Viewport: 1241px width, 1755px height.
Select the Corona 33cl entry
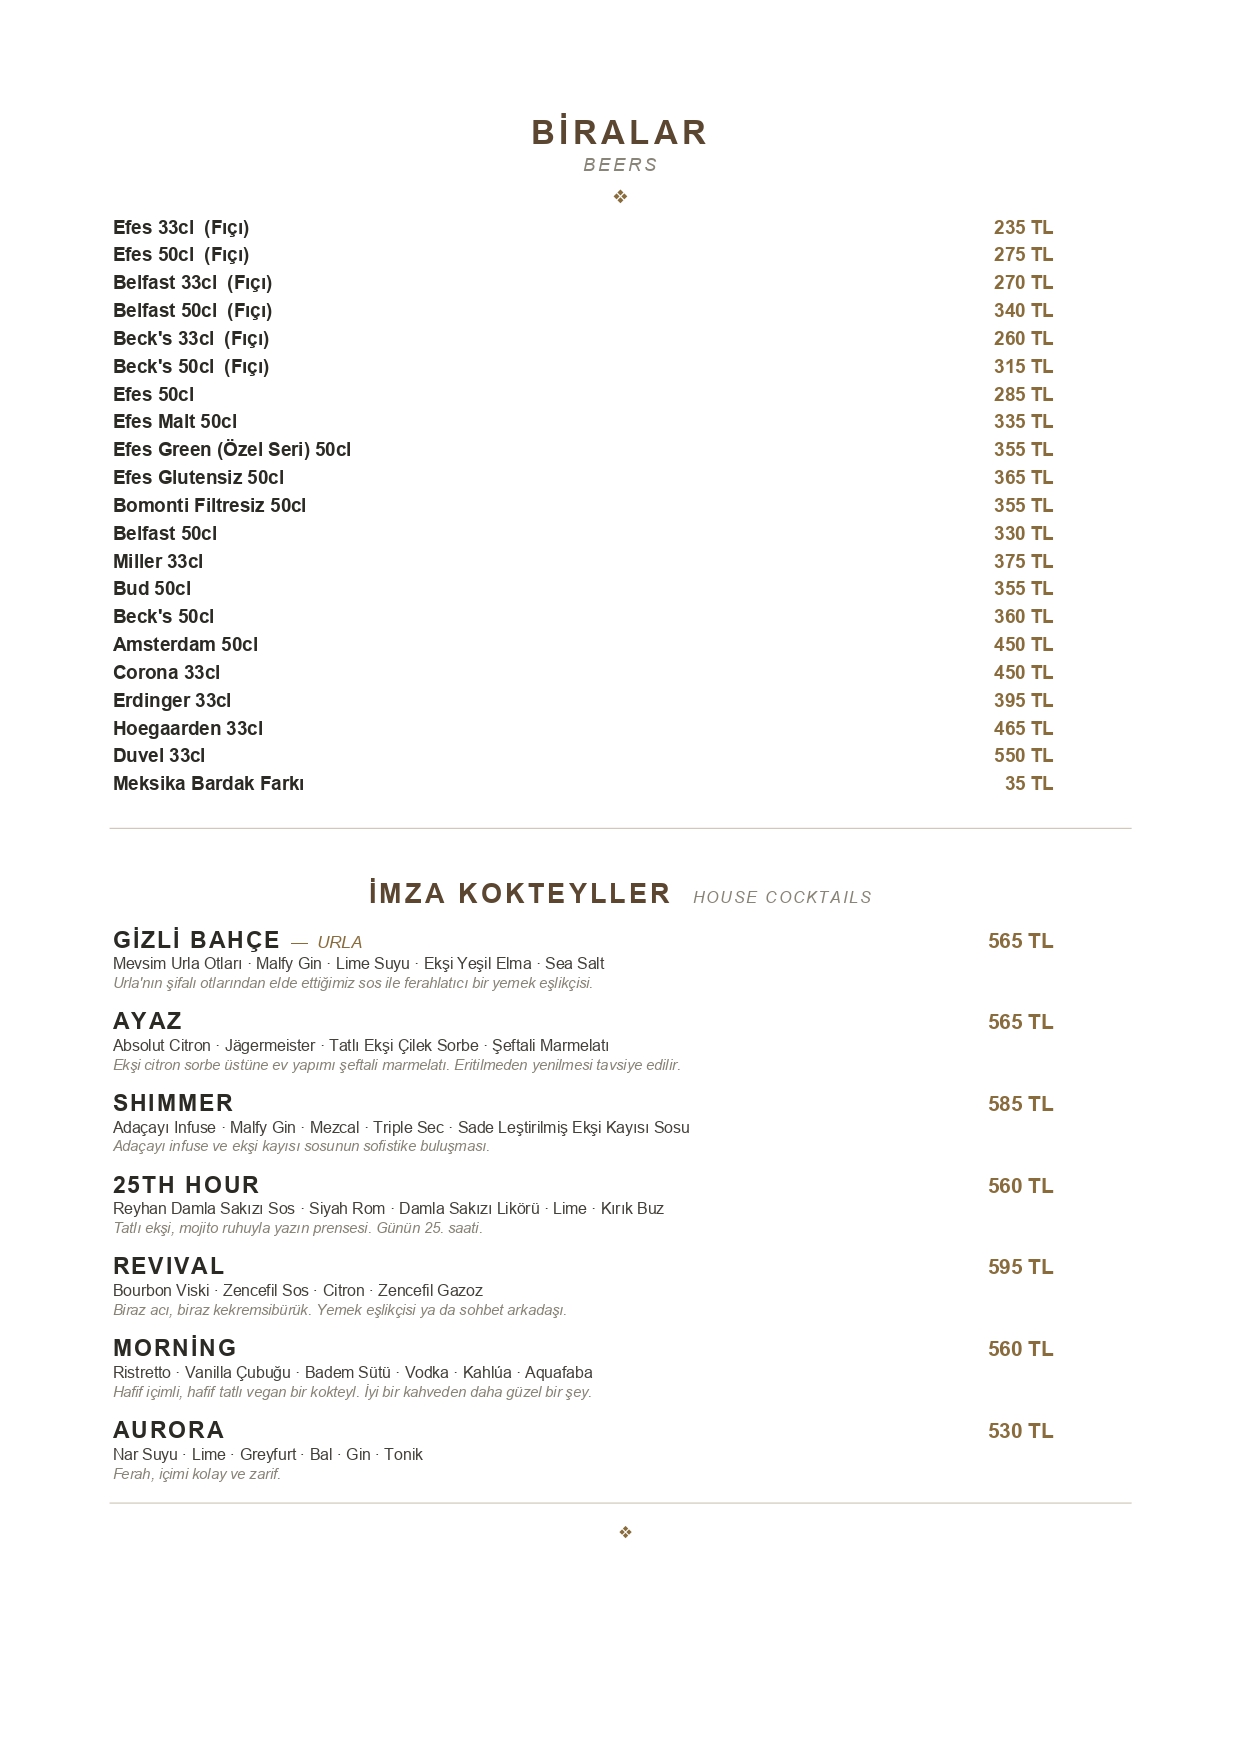(x=166, y=673)
